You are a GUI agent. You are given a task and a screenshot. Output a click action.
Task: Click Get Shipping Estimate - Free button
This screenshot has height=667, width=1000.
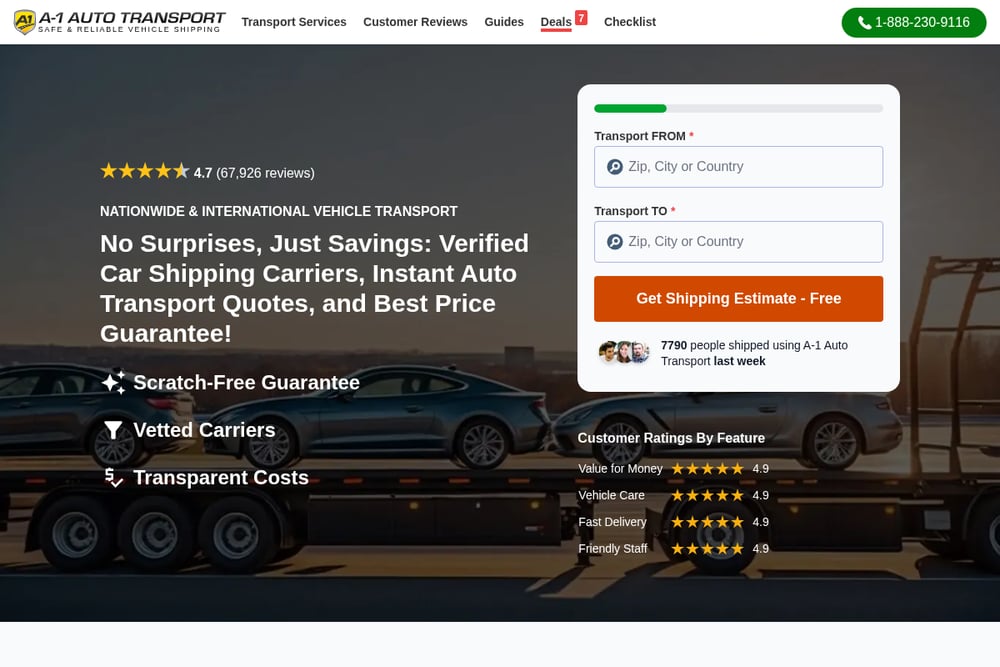pos(739,298)
